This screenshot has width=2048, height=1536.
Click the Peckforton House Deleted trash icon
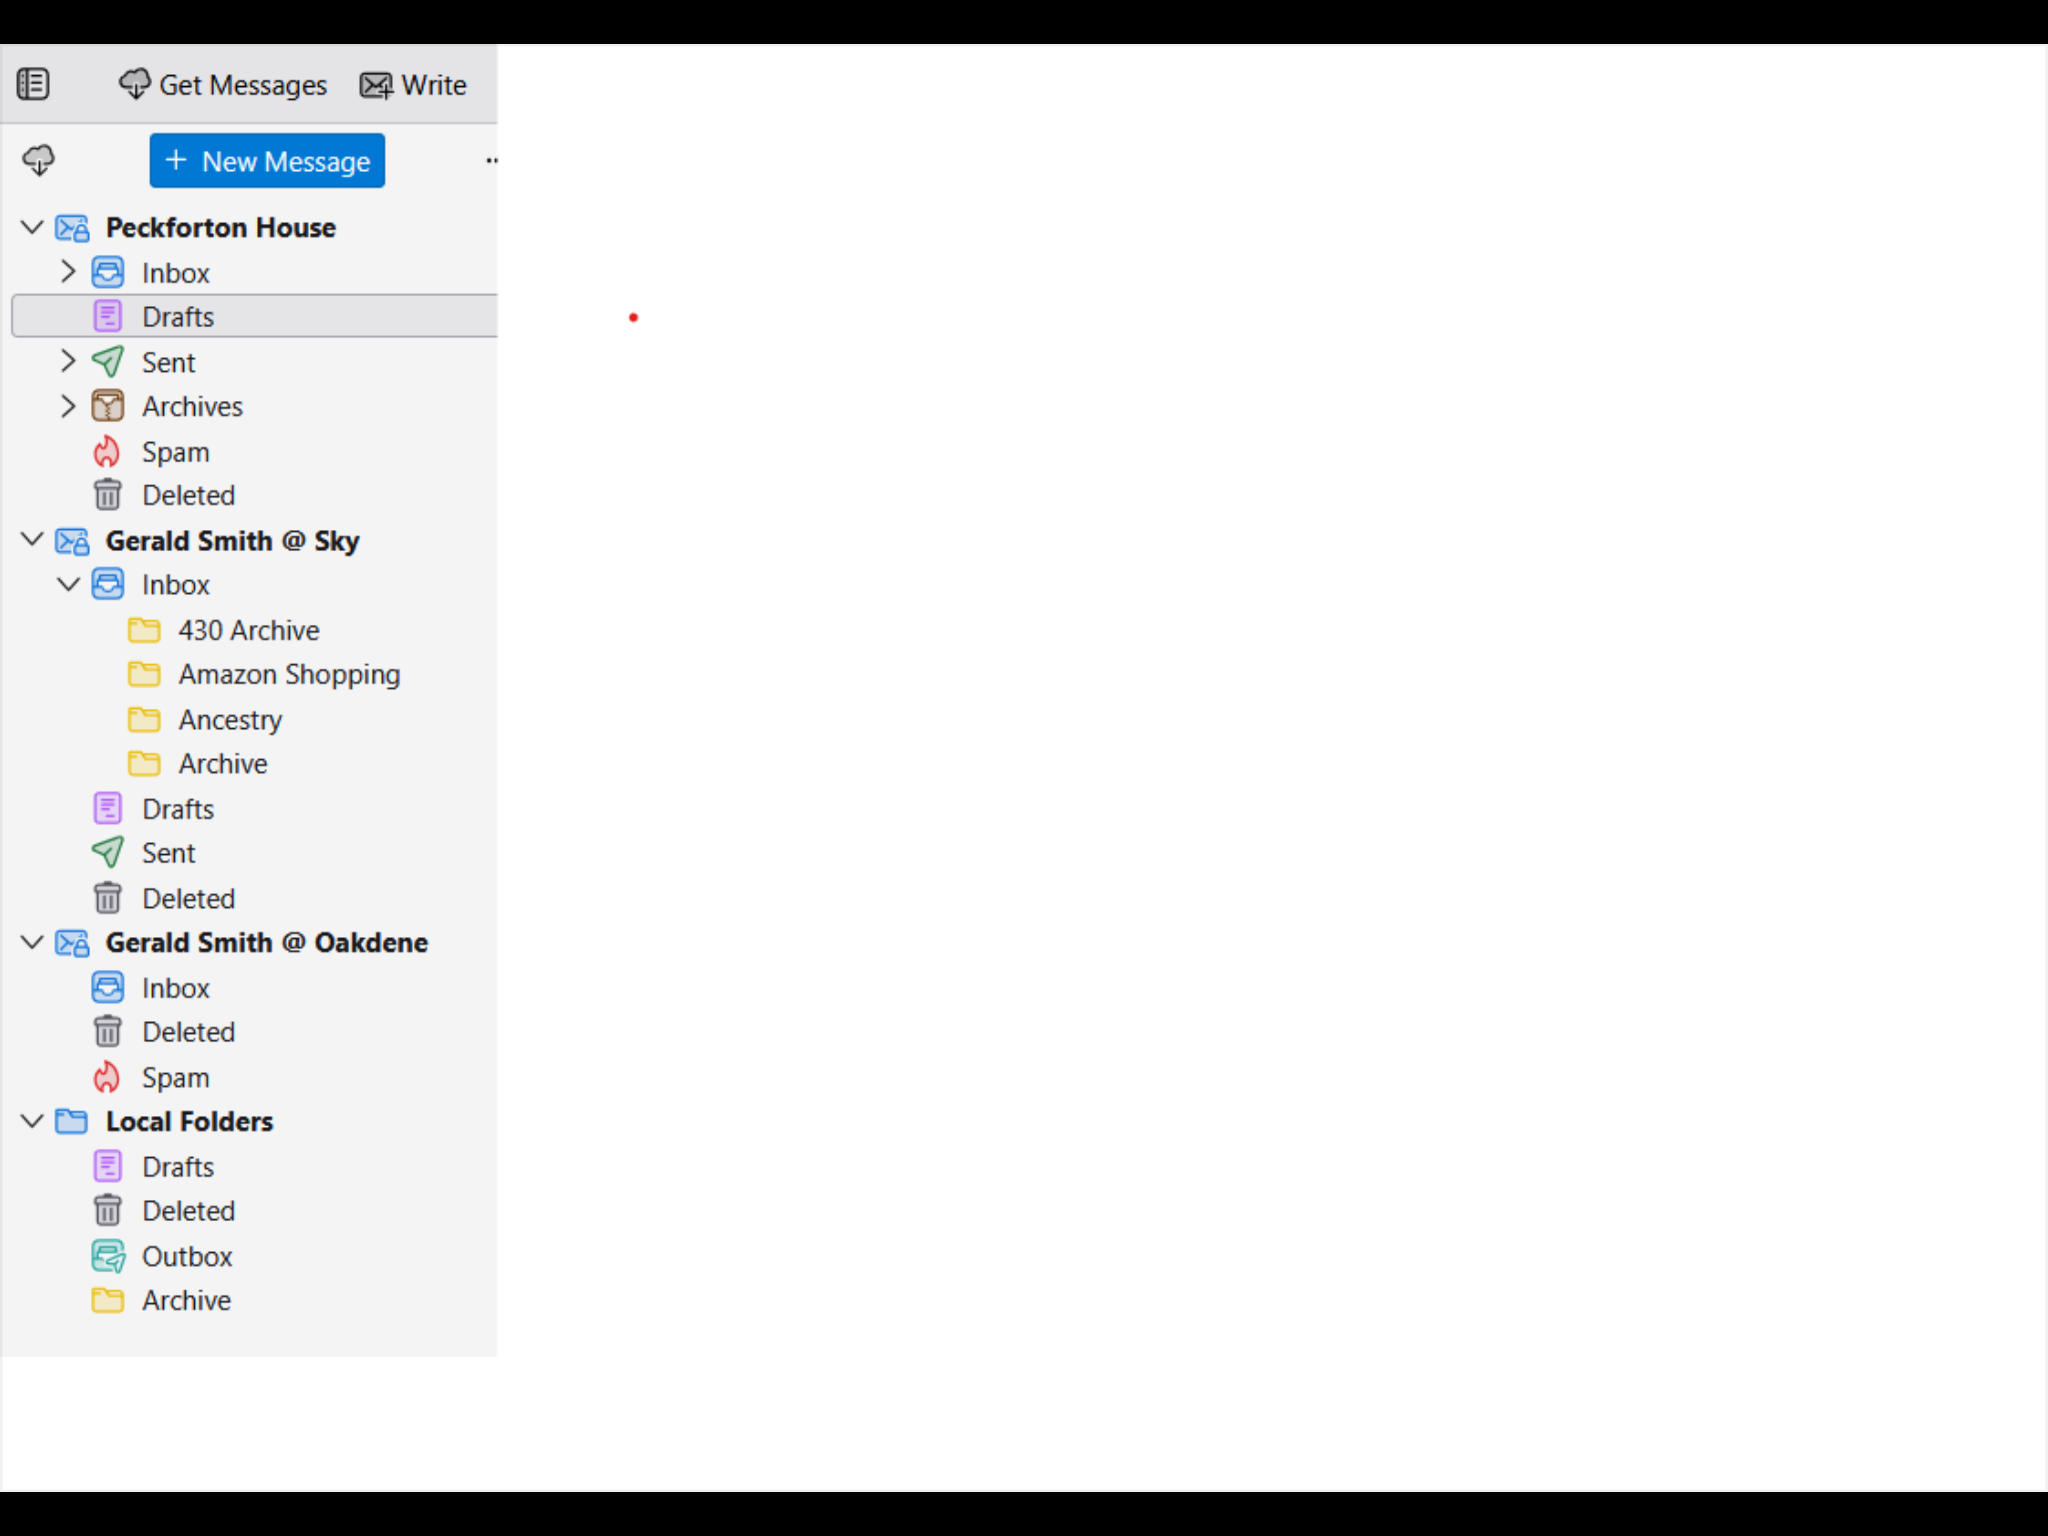107,495
